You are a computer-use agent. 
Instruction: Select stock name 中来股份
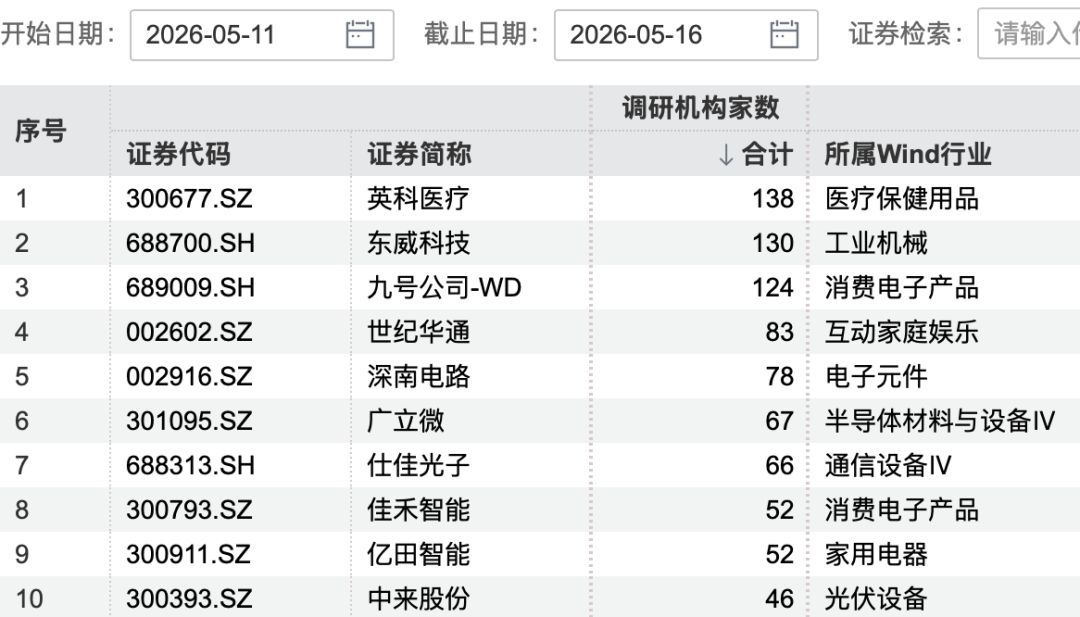coord(419,598)
